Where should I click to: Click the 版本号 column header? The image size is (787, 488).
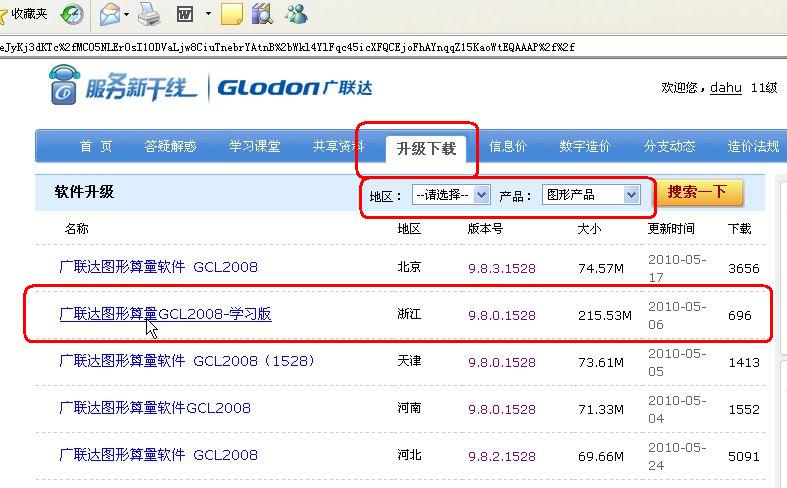coord(485,229)
